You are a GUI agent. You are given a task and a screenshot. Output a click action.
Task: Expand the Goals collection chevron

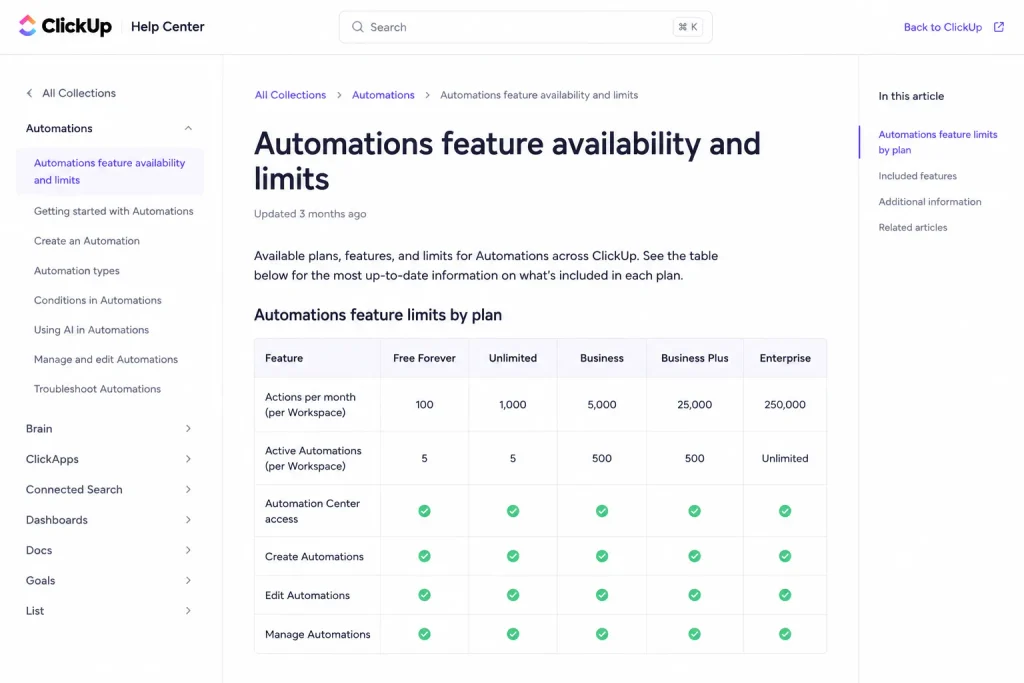tap(188, 580)
